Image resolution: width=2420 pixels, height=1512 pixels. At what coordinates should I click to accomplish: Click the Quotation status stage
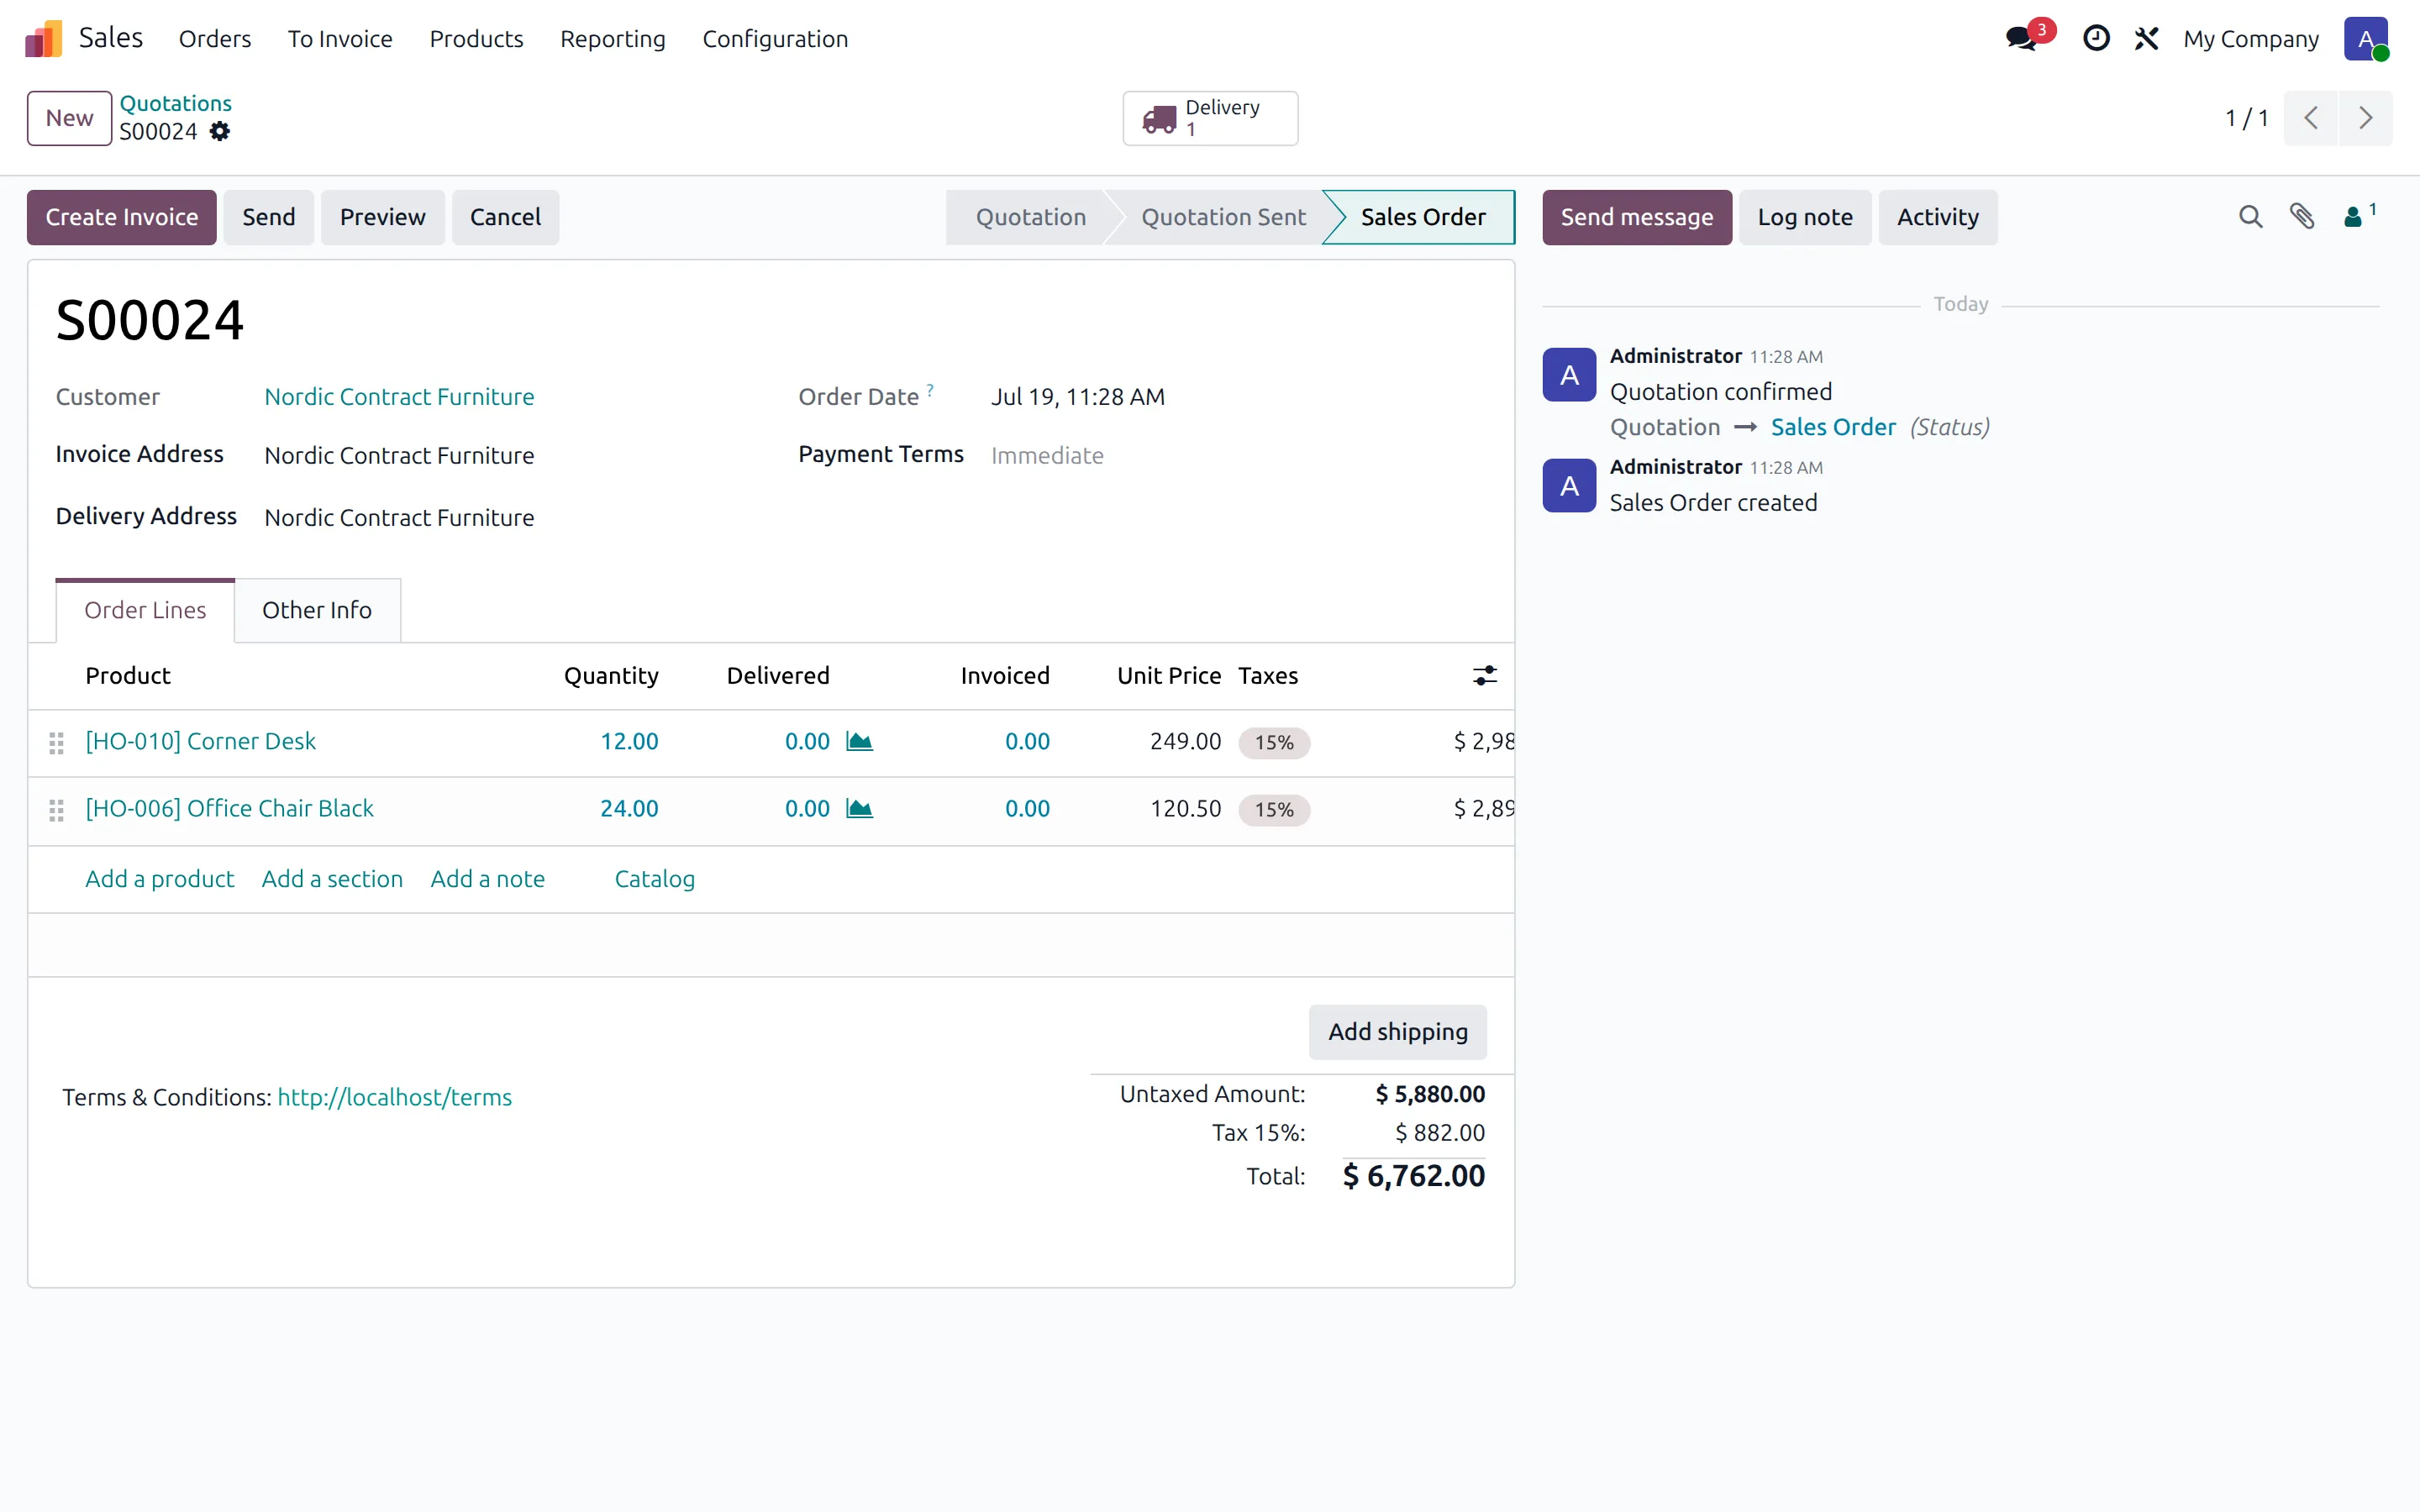click(1030, 217)
